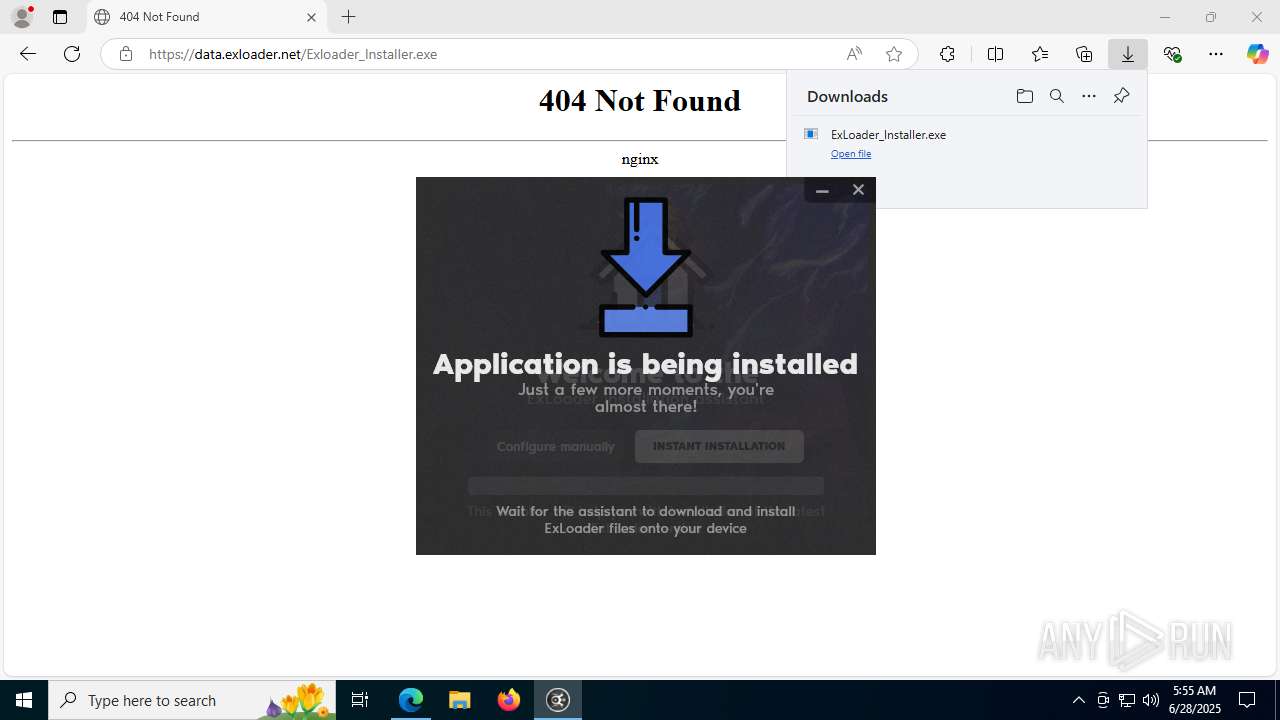Open profile avatar icon

click(x=22, y=17)
